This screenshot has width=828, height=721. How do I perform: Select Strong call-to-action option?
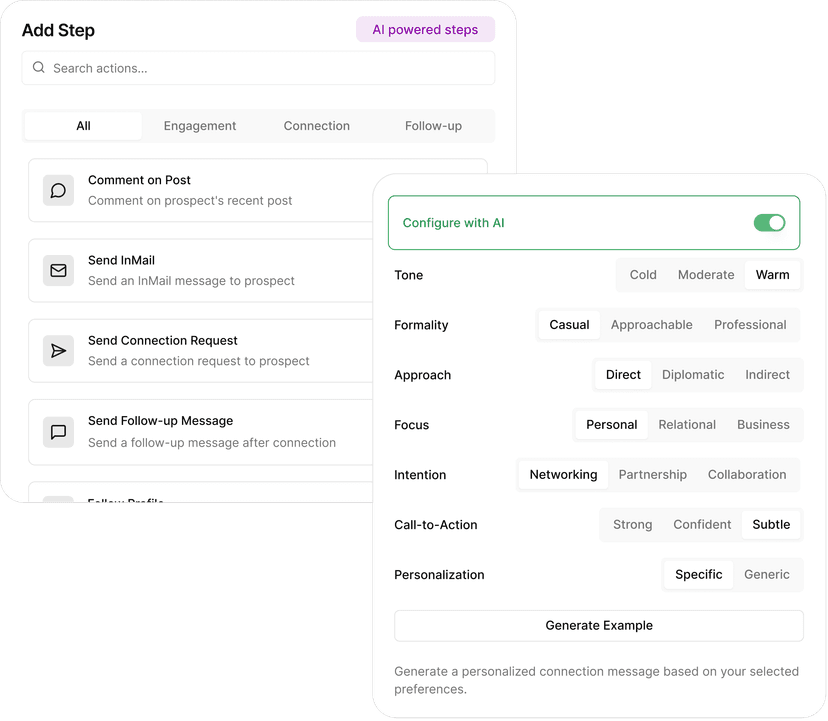pos(632,525)
